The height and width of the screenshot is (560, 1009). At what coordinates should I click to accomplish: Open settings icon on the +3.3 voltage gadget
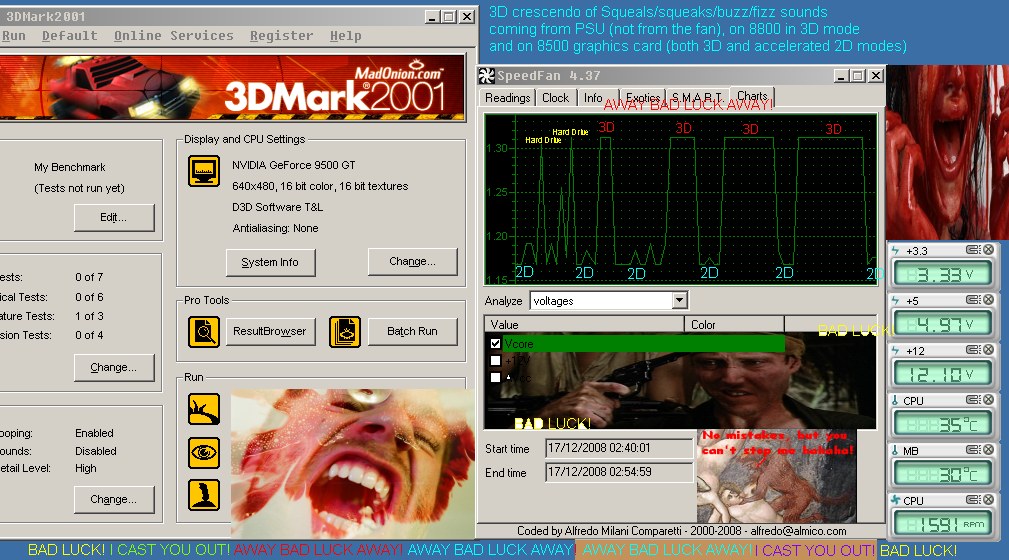(x=973, y=250)
